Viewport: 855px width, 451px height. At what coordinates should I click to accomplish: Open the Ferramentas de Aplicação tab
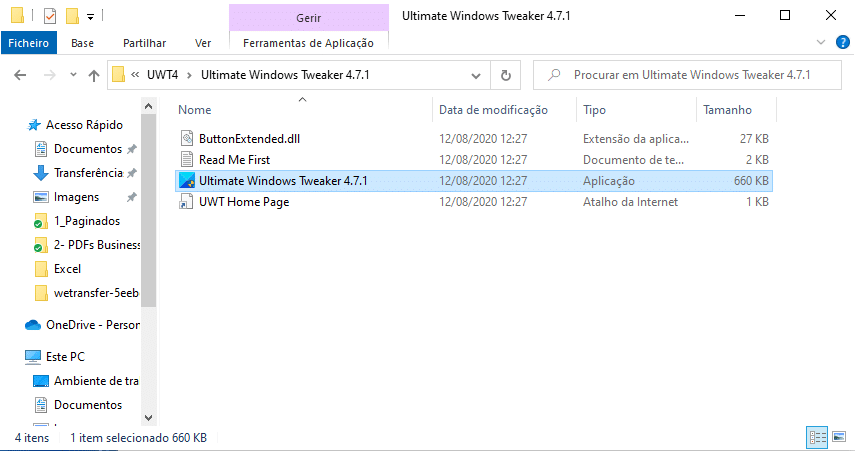pos(309,43)
